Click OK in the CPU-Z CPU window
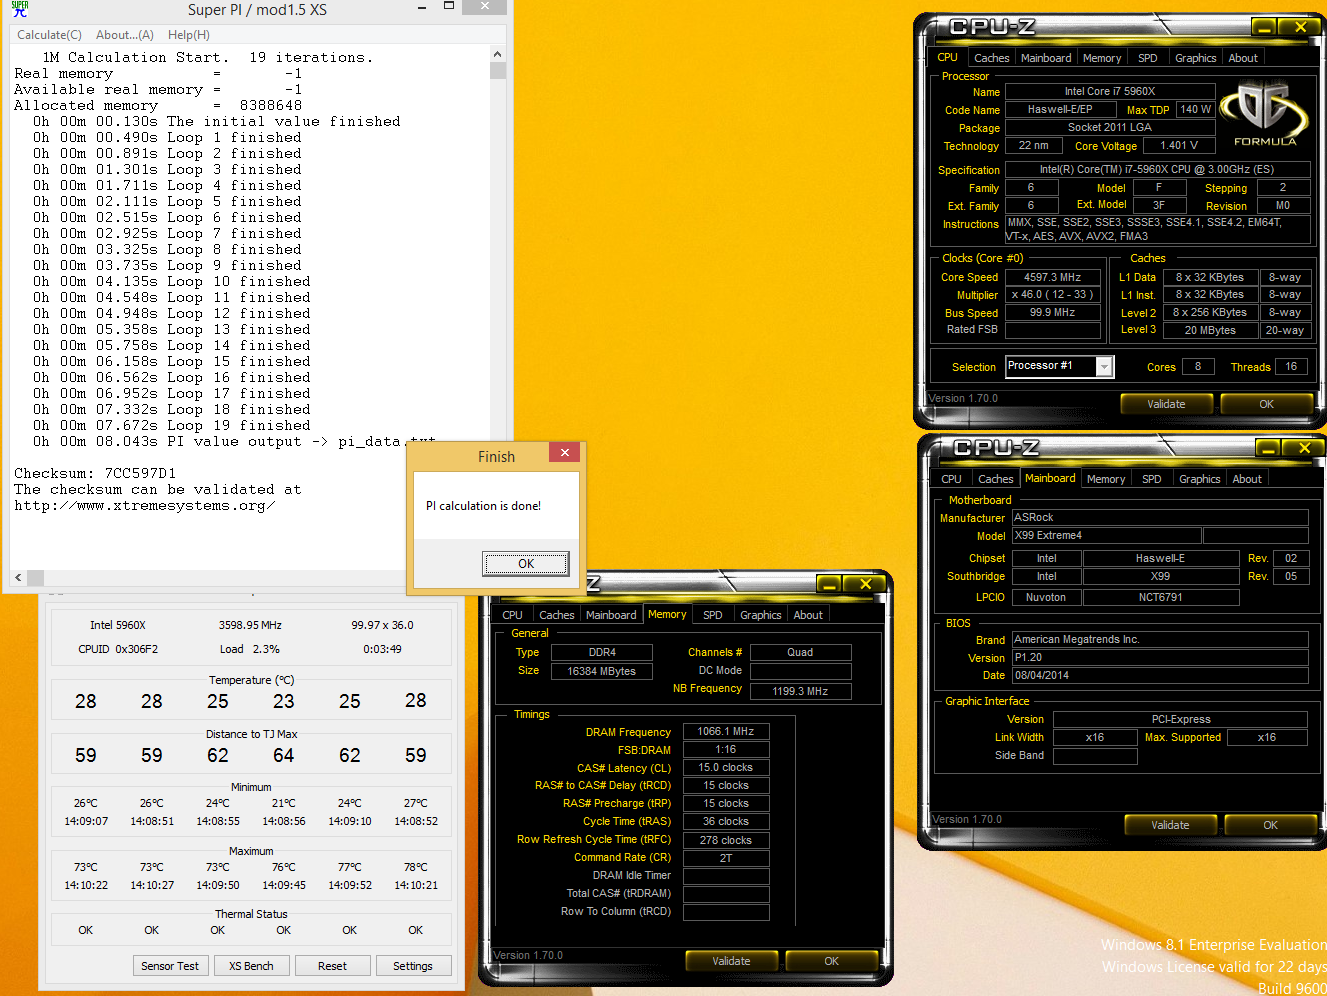Screen dimensions: 1327x996 pyautogui.click(x=1266, y=404)
